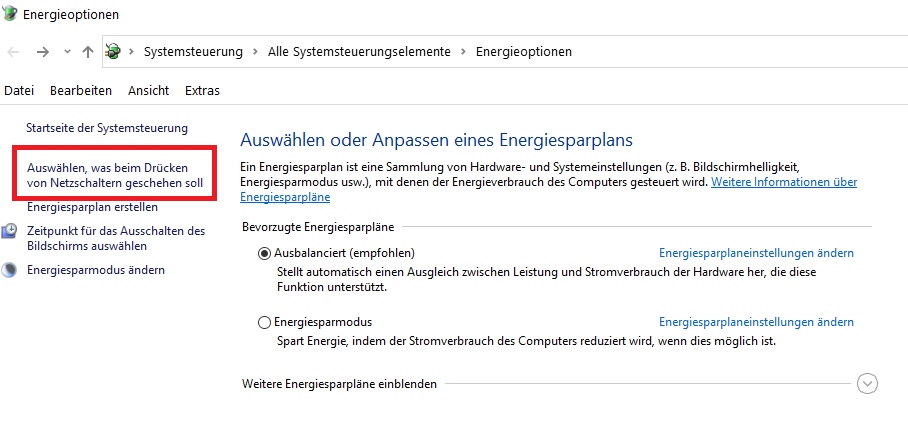This screenshot has width=908, height=425.
Task: Click Alle Systemsteuerungselemente in the address bar
Action: (x=359, y=51)
